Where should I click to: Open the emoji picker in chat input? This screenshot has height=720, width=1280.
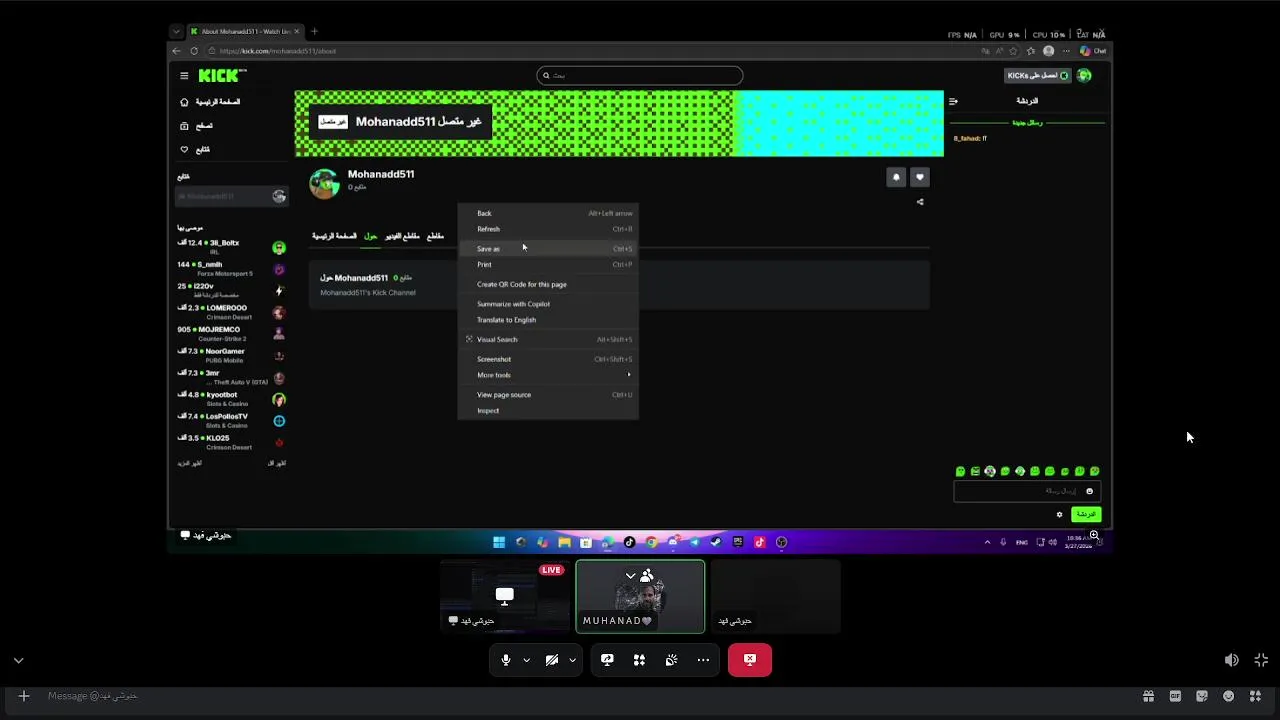1090,491
